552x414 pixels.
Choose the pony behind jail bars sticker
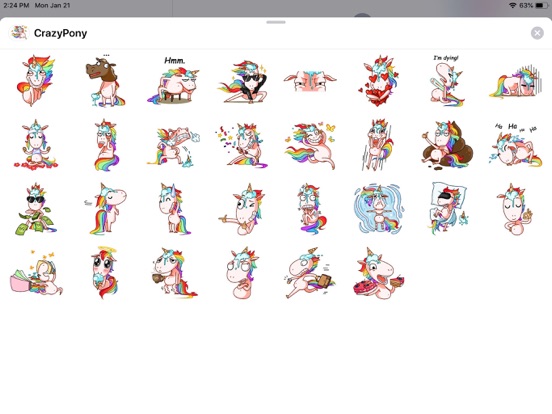coord(515,82)
